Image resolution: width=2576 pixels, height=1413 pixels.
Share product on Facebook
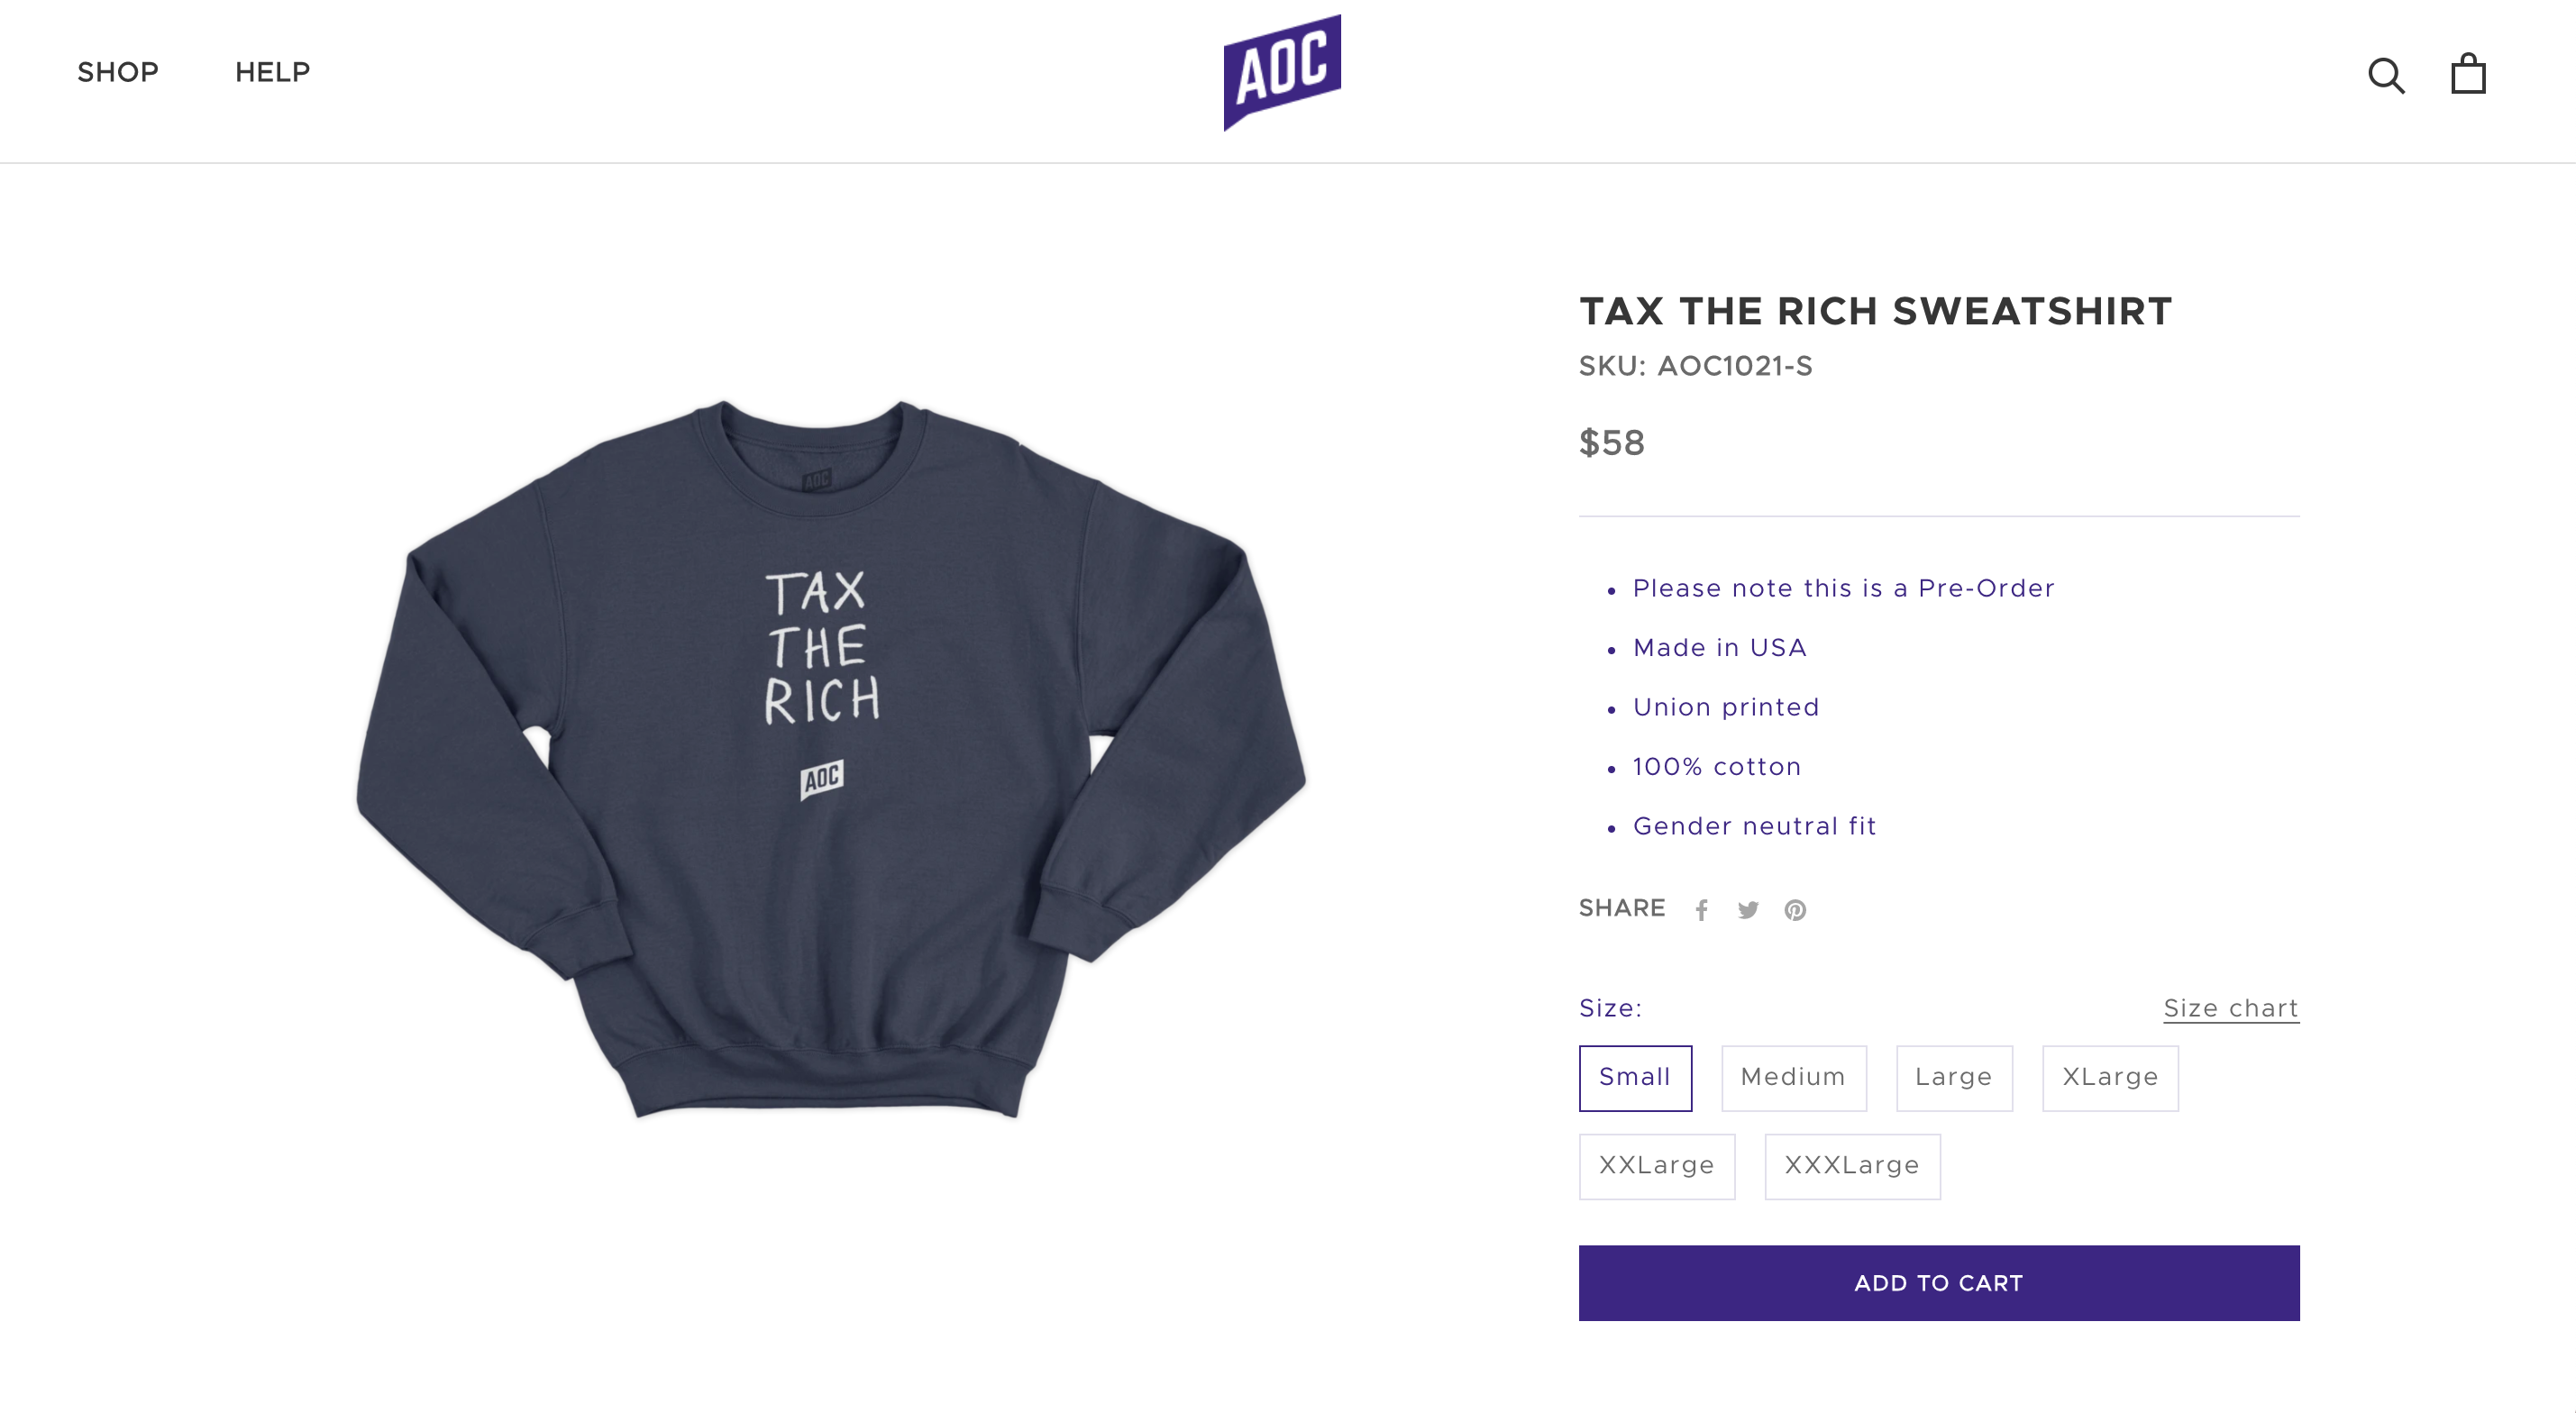pos(1701,909)
